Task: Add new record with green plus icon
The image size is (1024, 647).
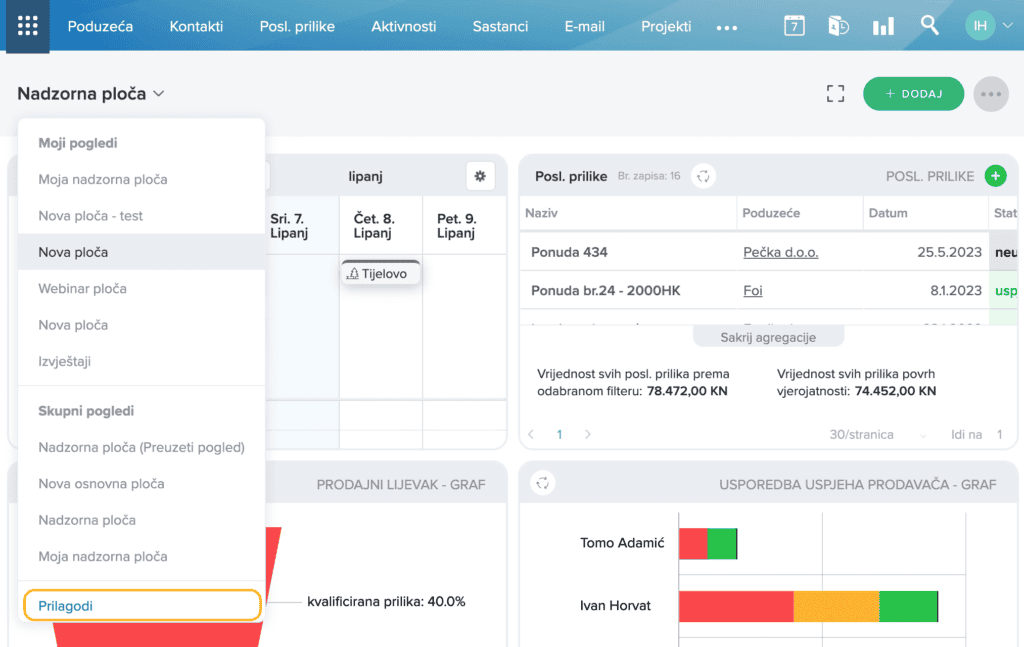Action: [x=995, y=176]
